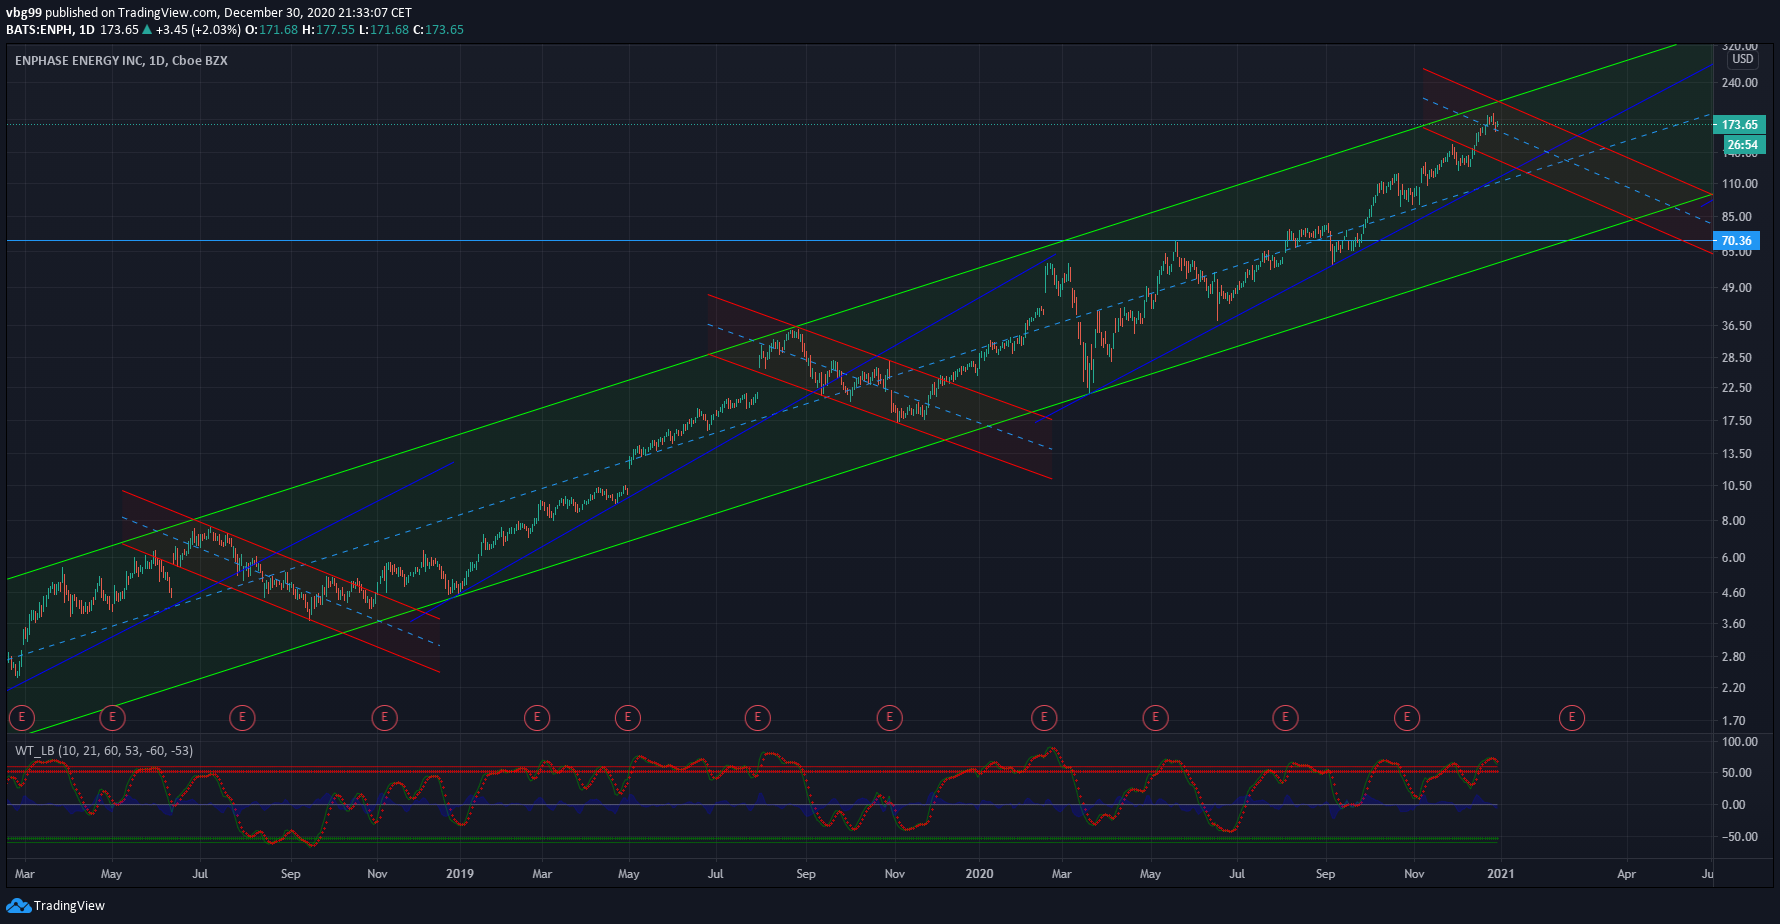1780x924 pixels.
Task: Open the November 2019 earnings E marker
Action: coord(889,717)
